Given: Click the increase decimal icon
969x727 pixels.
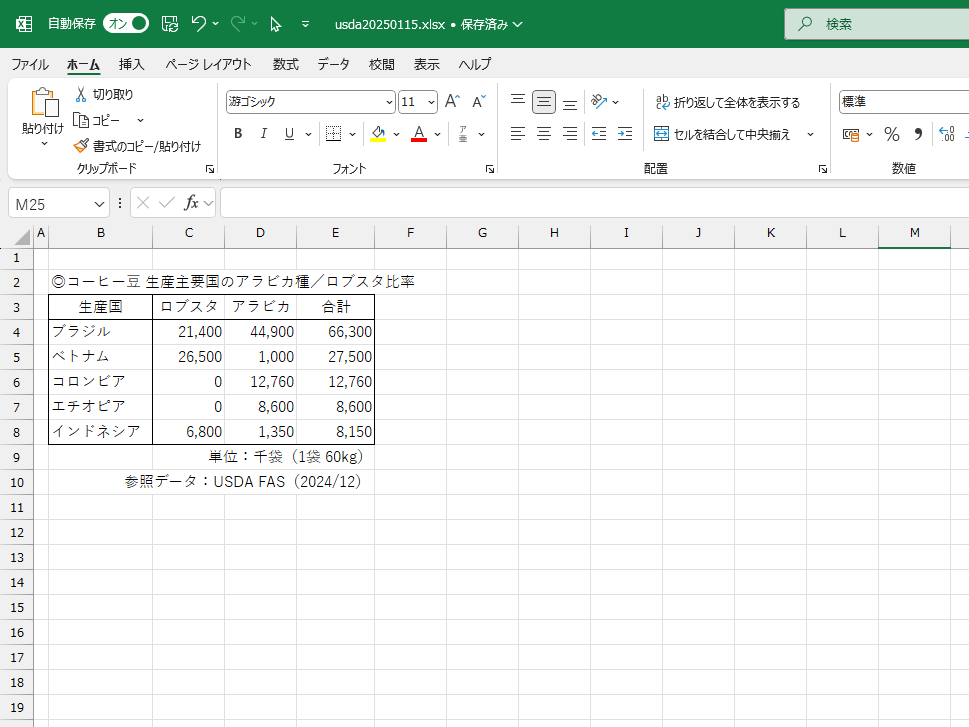Looking at the screenshot, I should (x=947, y=134).
